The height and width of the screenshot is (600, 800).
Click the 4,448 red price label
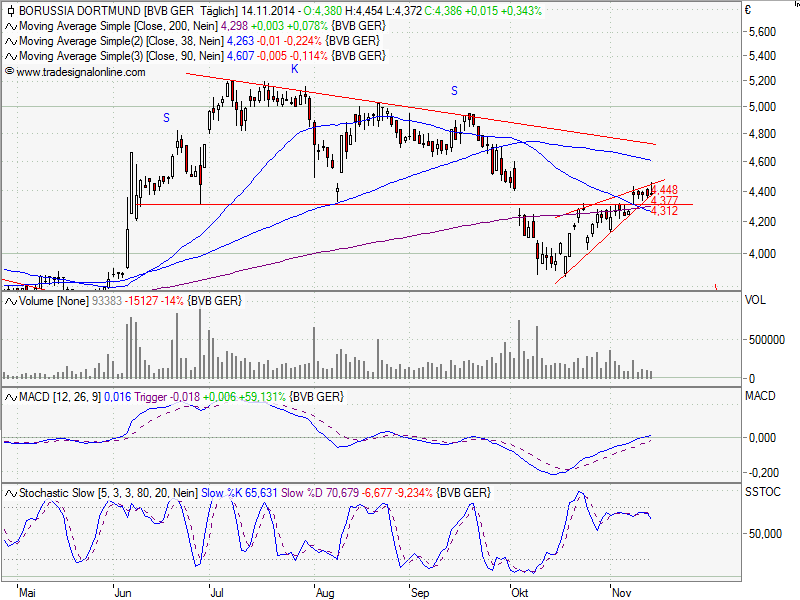pos(665,190)
